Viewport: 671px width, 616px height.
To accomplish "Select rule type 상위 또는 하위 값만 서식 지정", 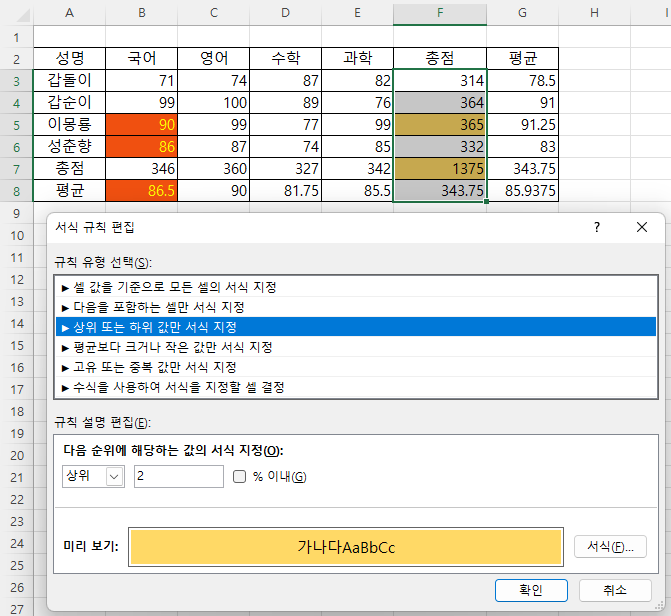I will (x=356, y=327).
